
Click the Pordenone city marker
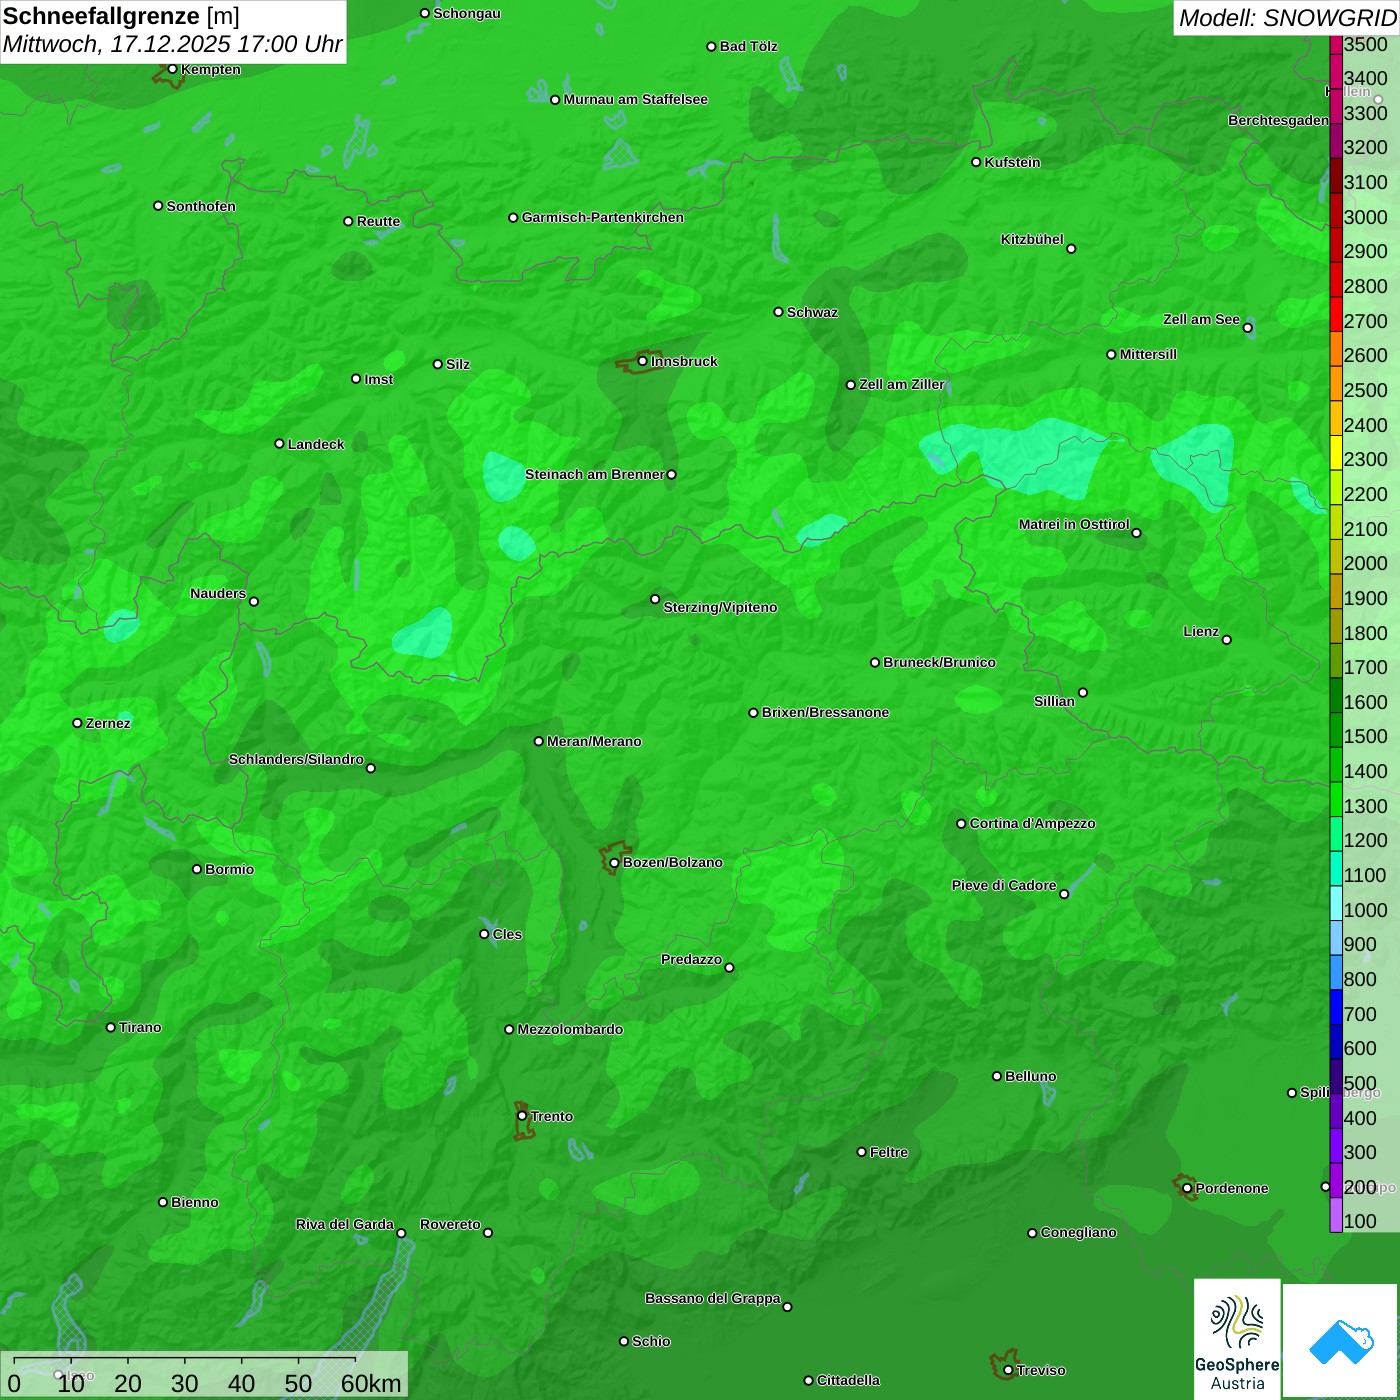pyautogui.click(x=1187, y=1189)
